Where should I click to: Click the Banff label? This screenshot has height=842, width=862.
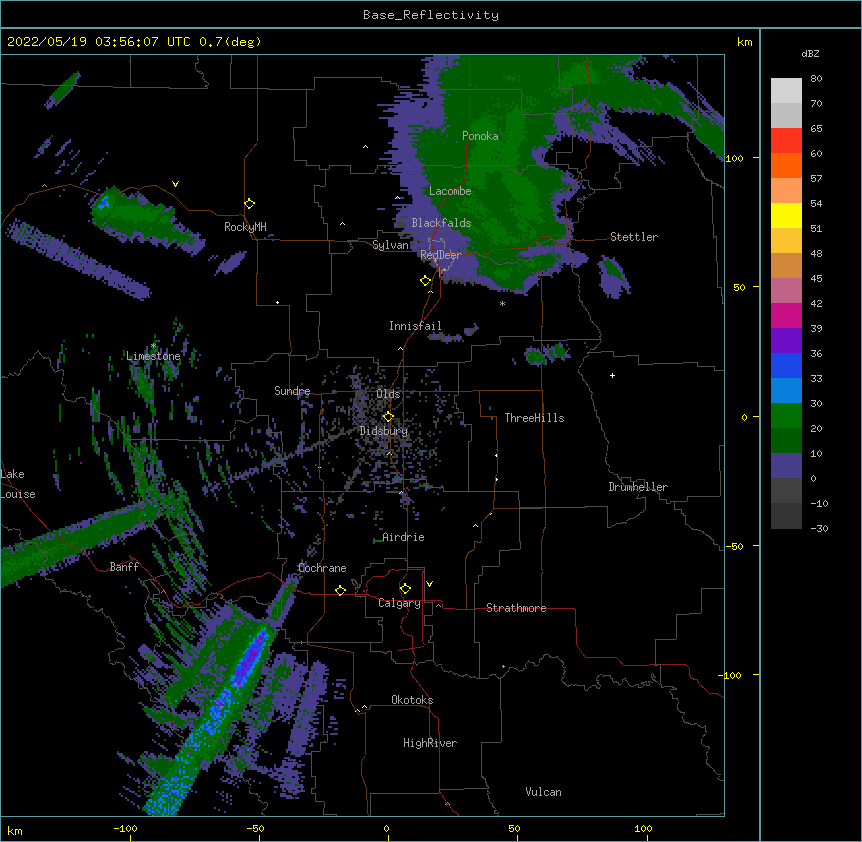click(x=124, y=567)
